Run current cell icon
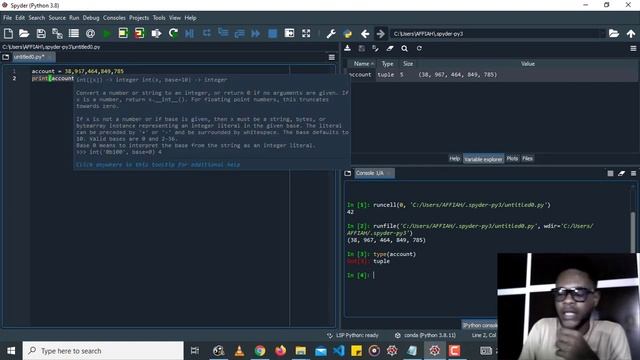The image size is (640, 360). [x=123, y=33]
